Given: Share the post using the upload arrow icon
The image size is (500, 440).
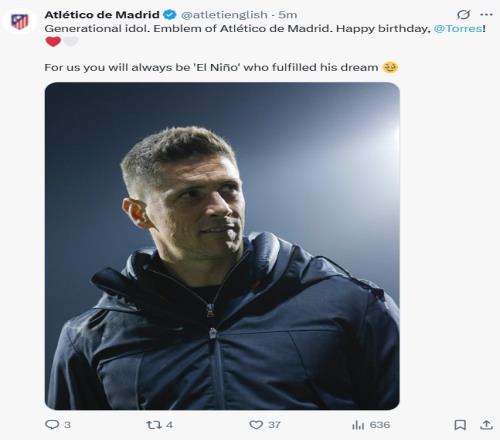Looking at the screenshot, I should coord(486,424).
